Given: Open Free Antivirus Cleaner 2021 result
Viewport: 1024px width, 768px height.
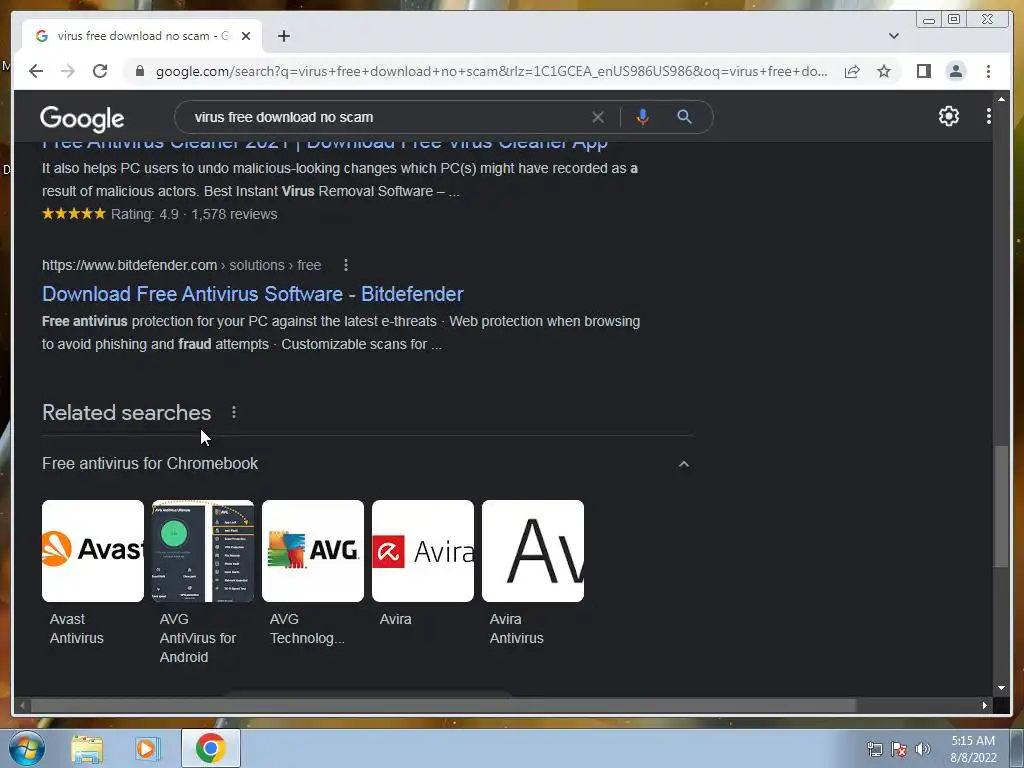Looking at the screenshot, I should (325, 145).
